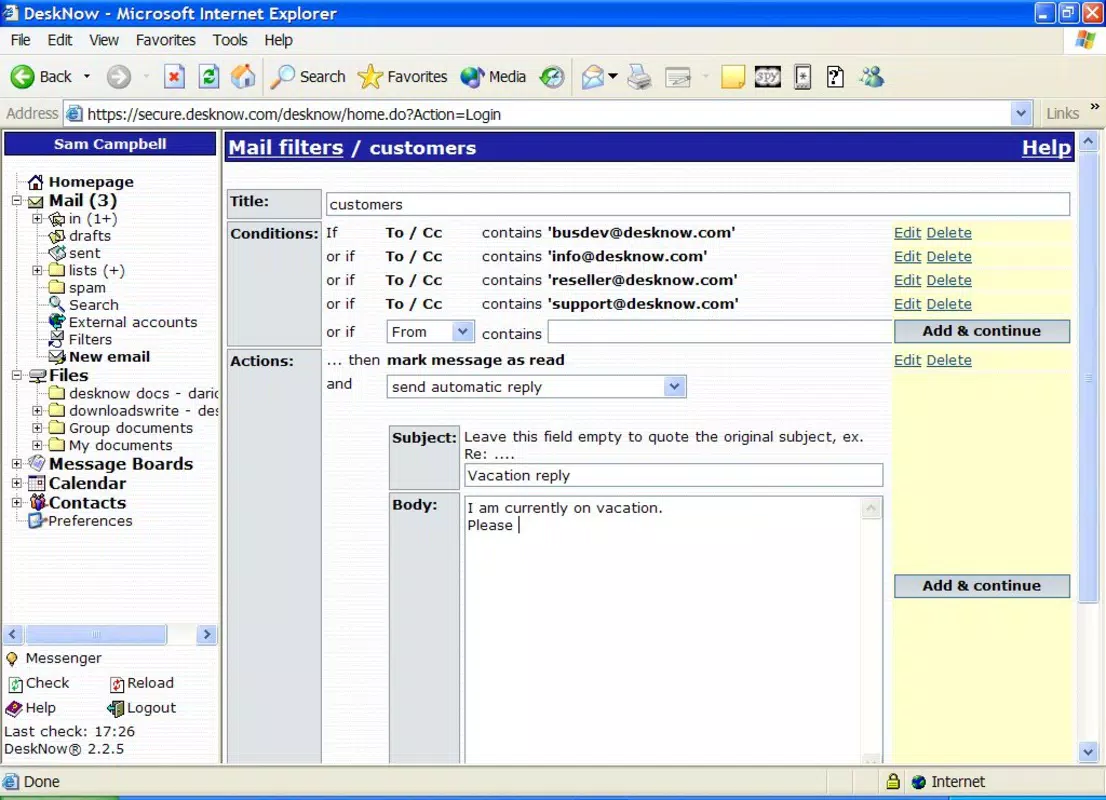Screen dimensions: 1106x800
Task: Click the IE Back arrow icon
Action: click(x=23, y=76)
